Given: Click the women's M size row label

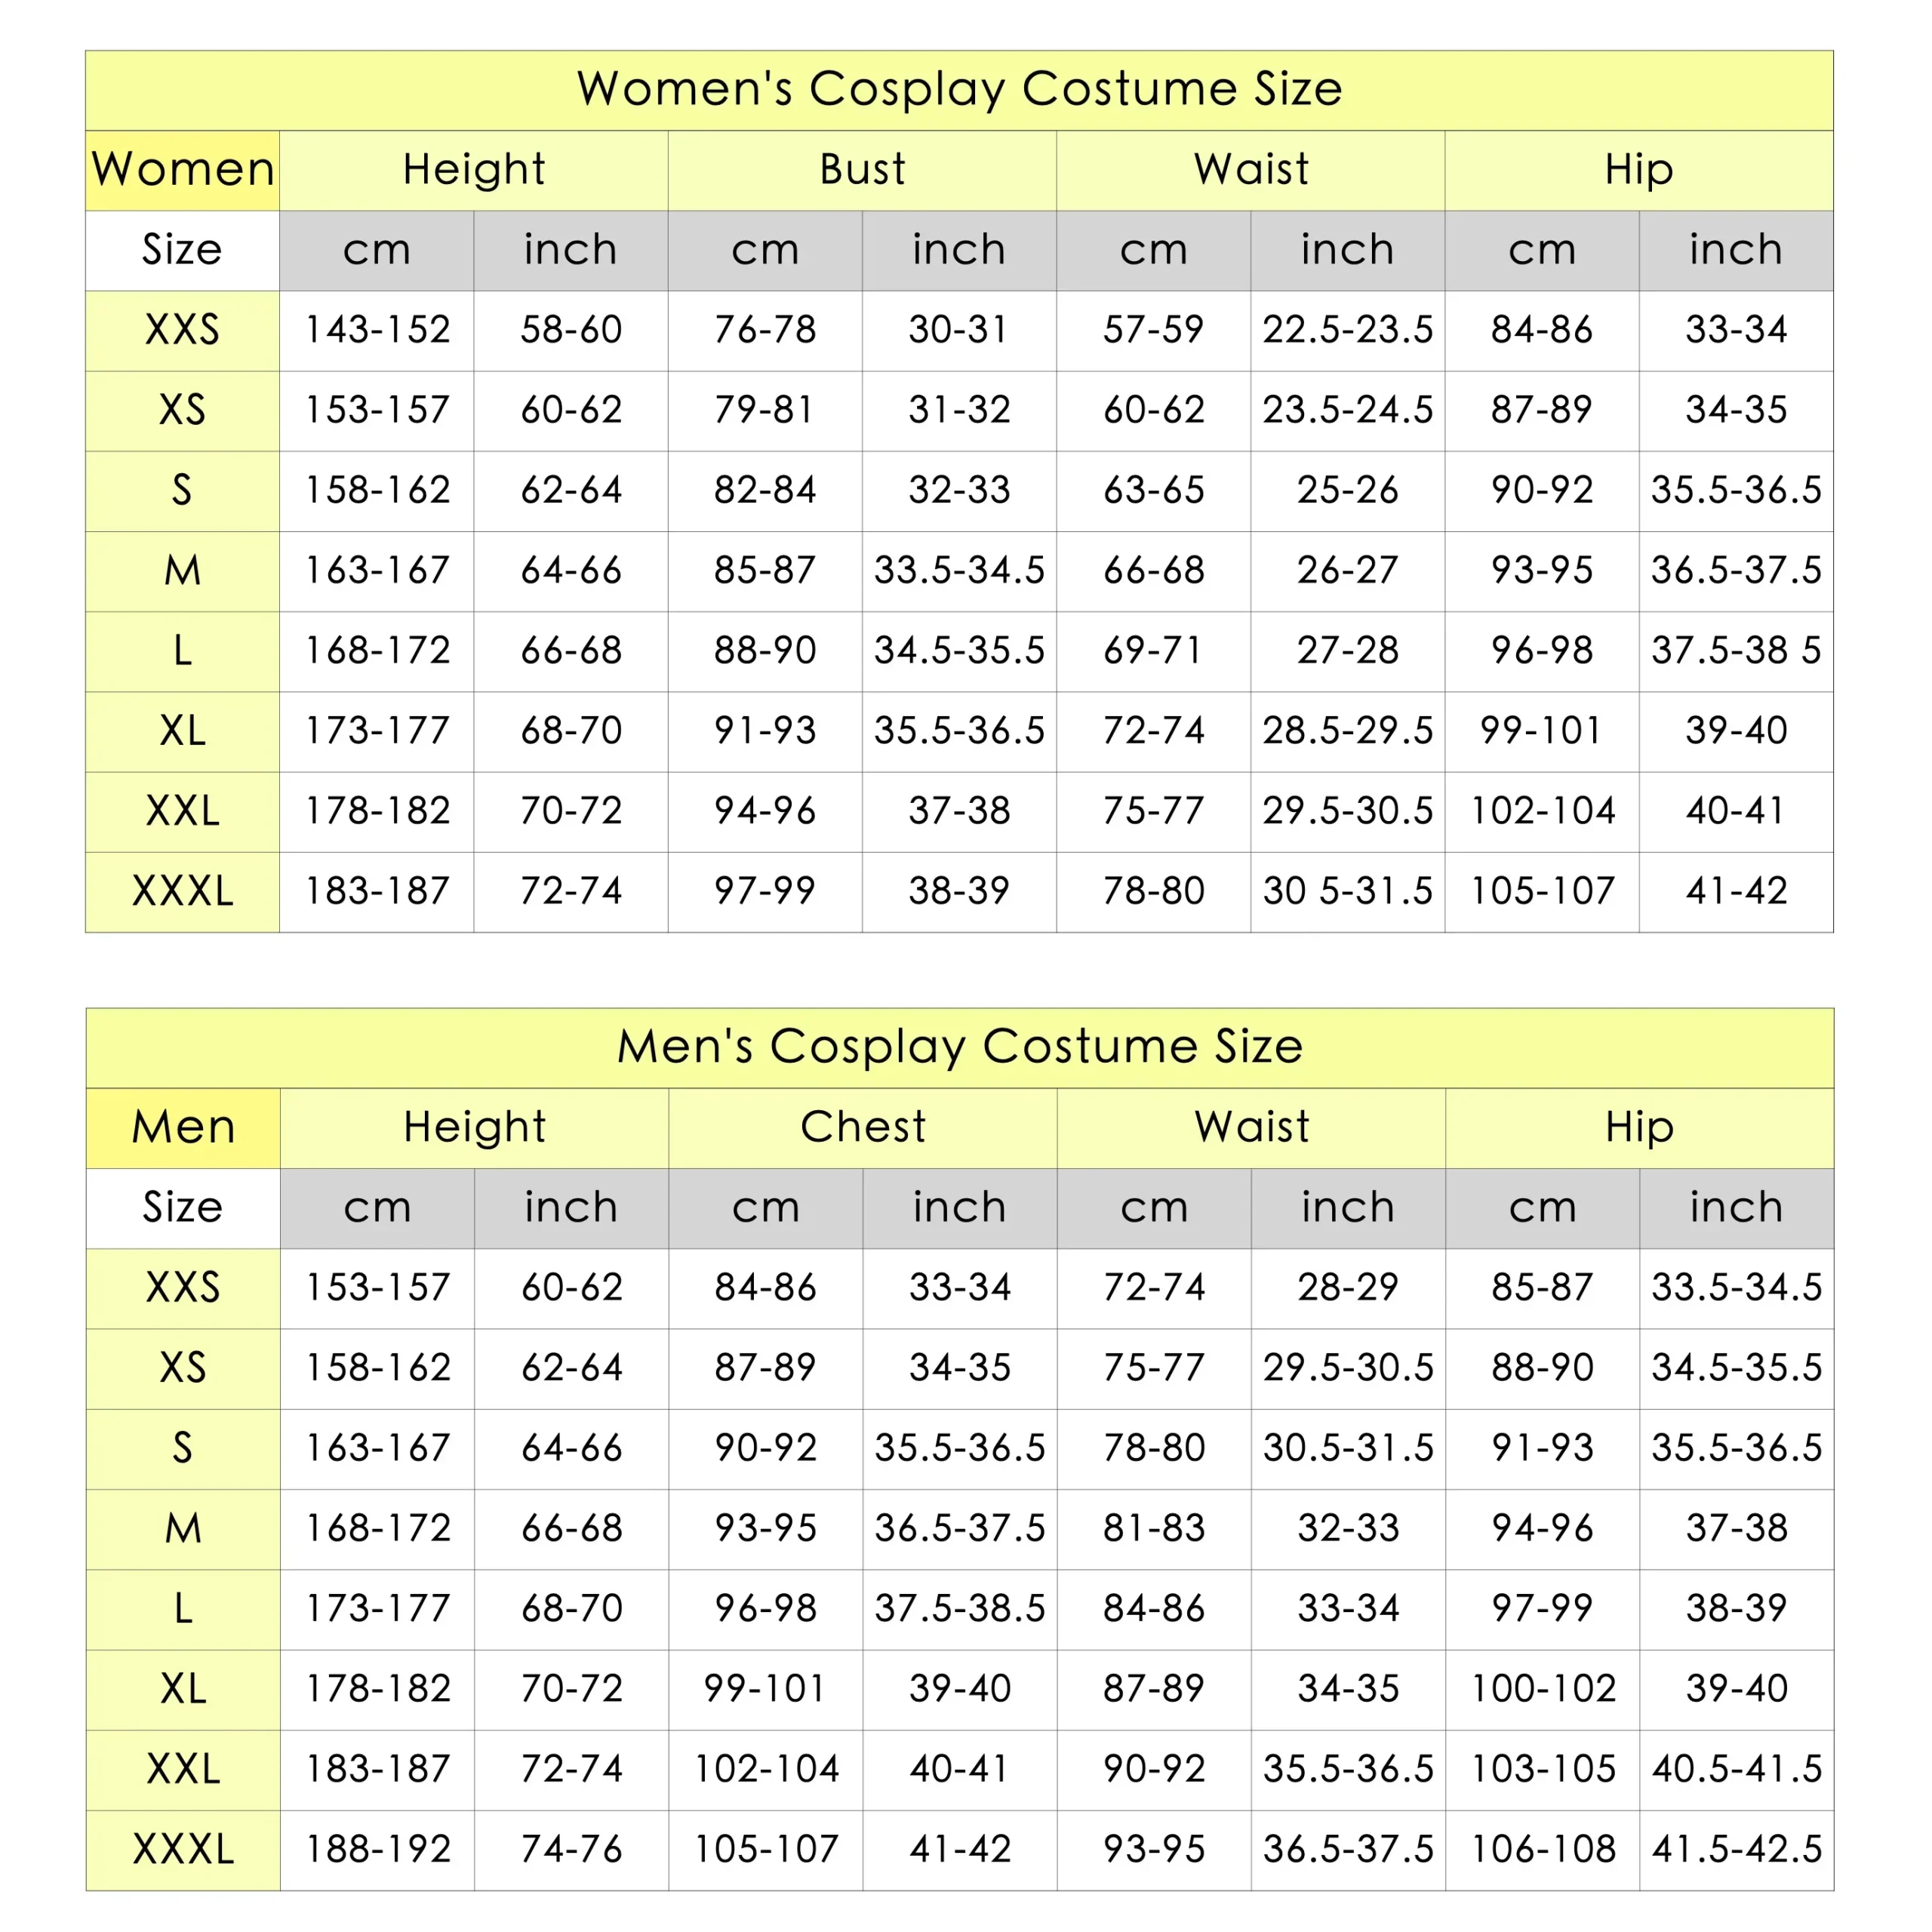Looking at the screenshot, I should pyautogui.click(x=182, y=571).
